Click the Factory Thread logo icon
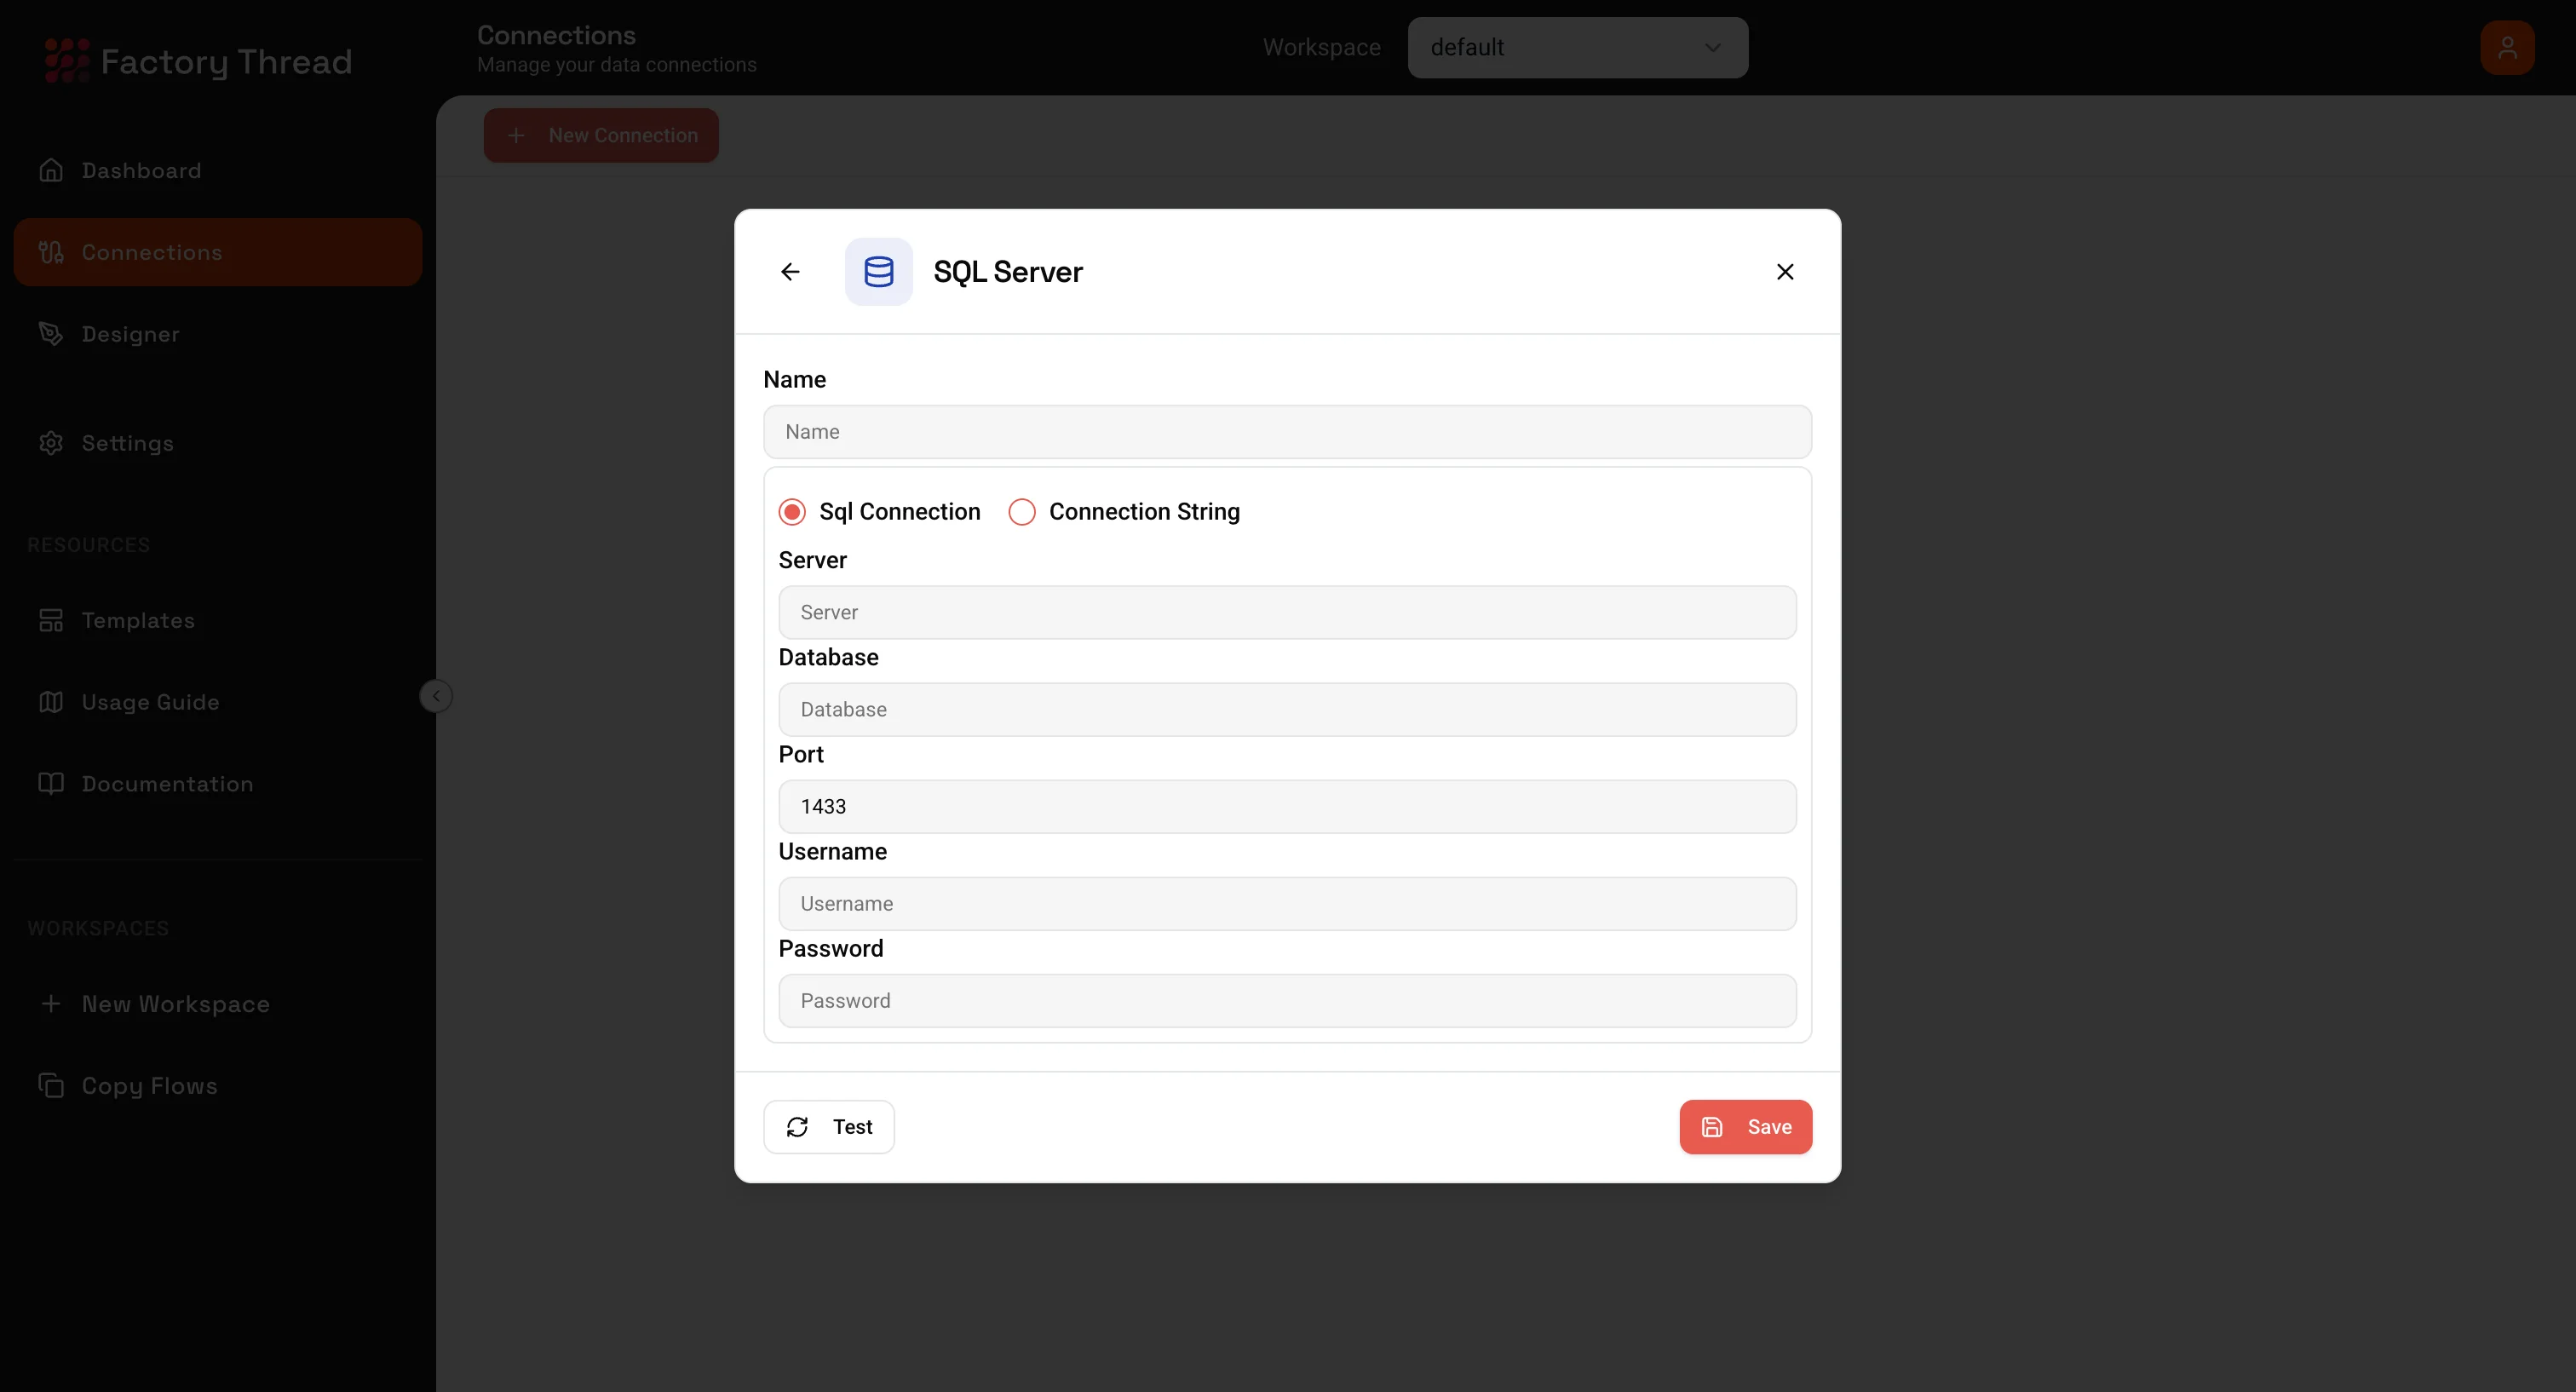 (67, 61)
